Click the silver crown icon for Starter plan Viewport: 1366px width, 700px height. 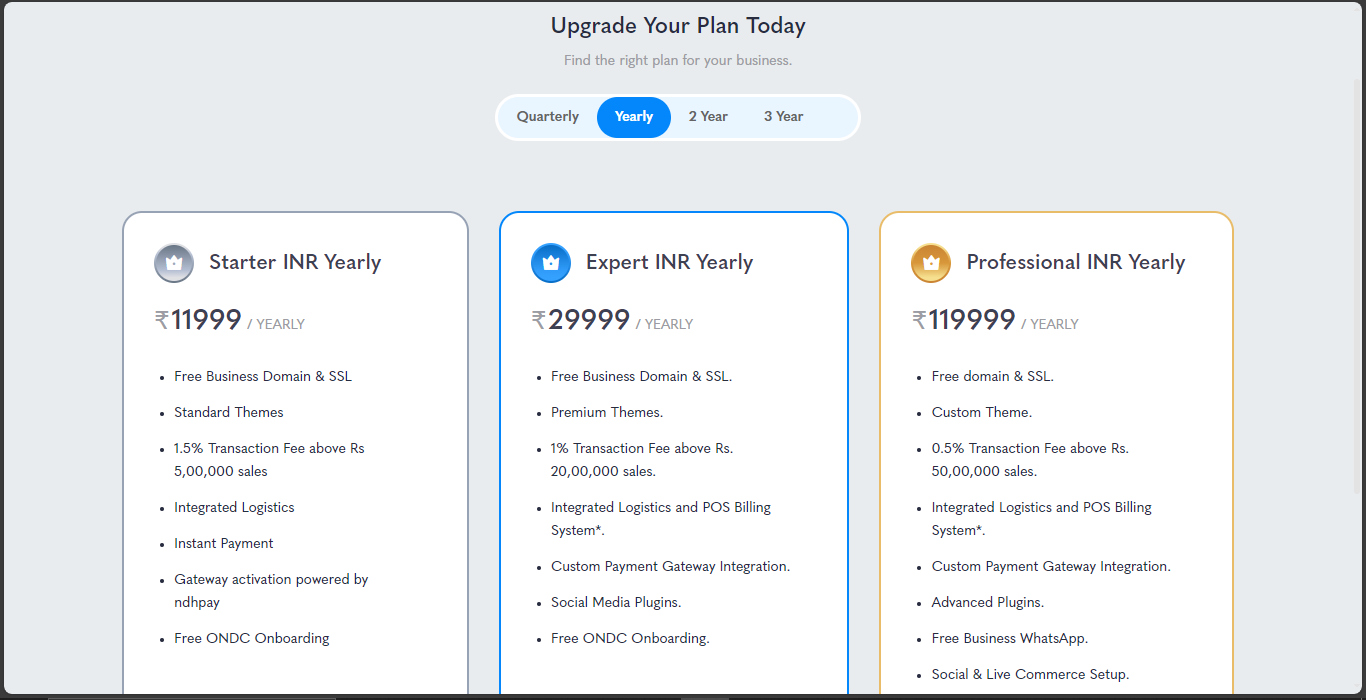coord(174,263)
